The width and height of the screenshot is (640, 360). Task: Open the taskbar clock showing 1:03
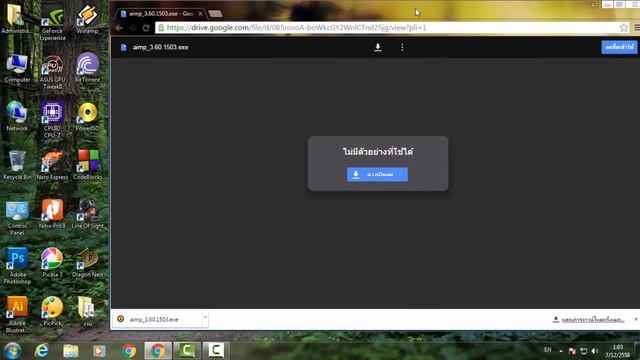tap(618, 351)
